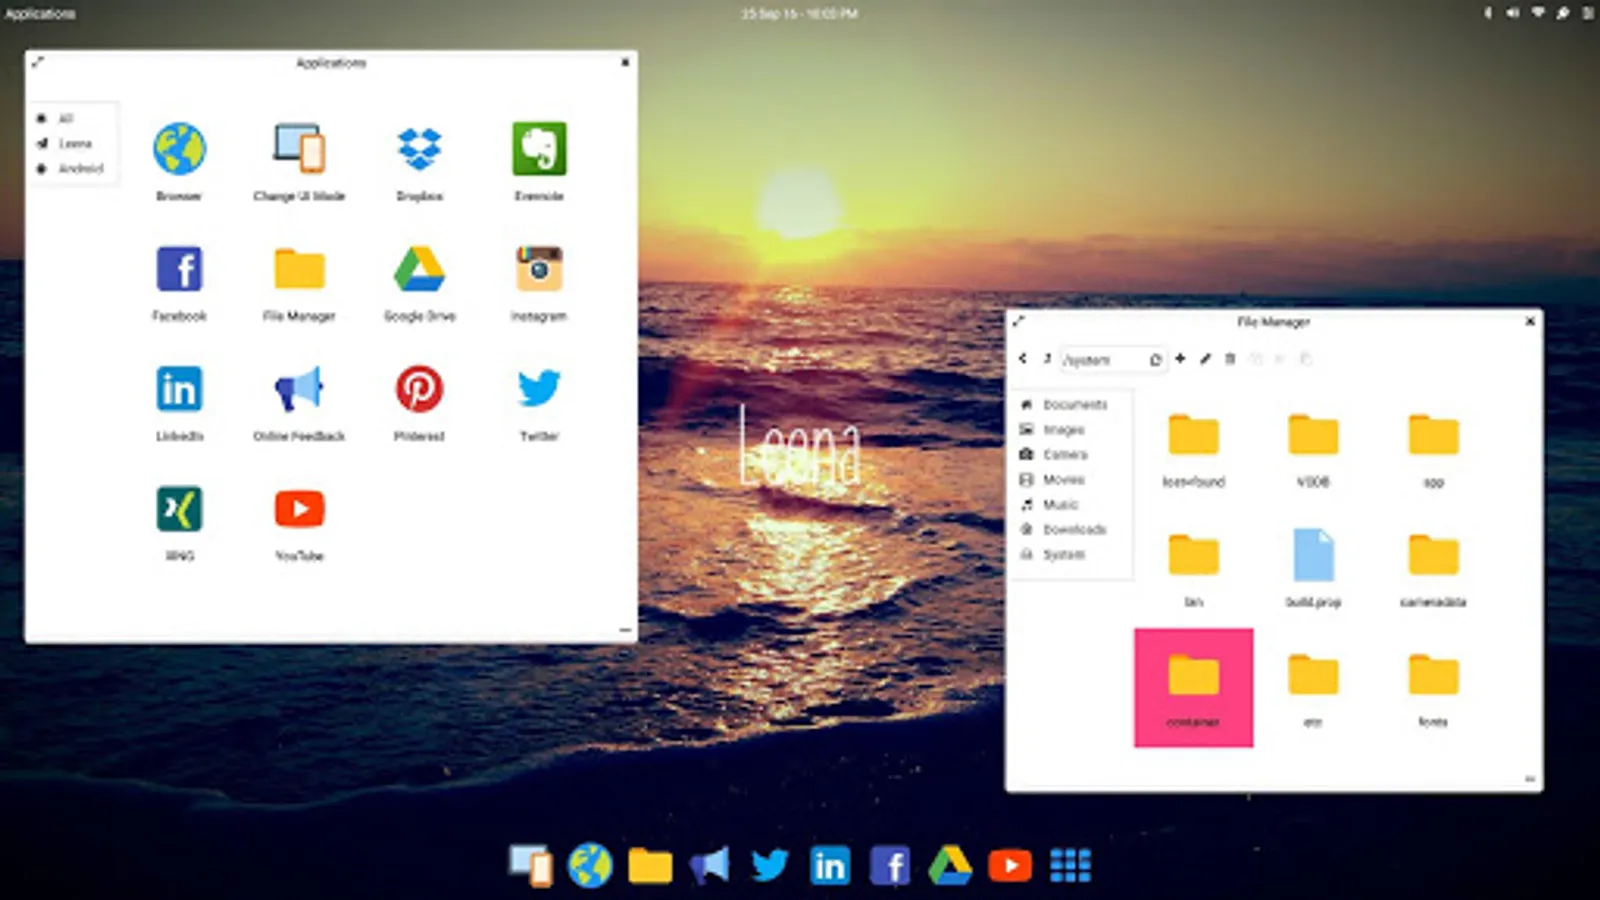
Task: Maximize the Applications window with expand arrow
Action: pyautogui.click(x=37, y=62)
